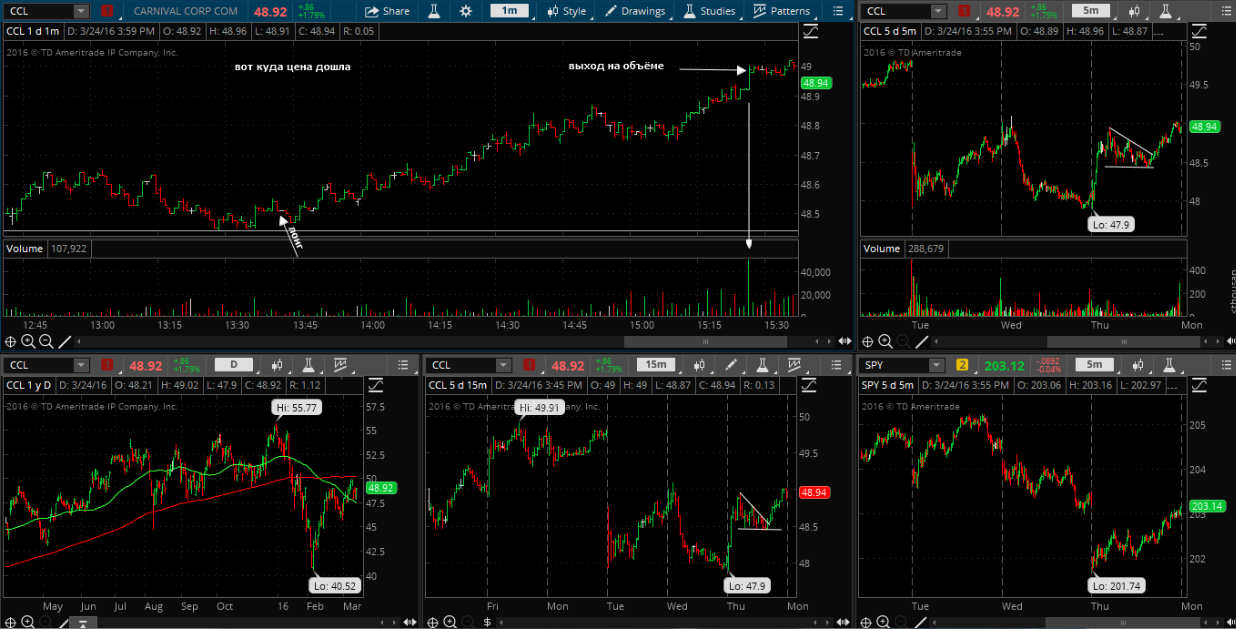Open chart settings gear icon
Image resolution: width=1236 pixels, height=629 pixels.
(465, 11)
